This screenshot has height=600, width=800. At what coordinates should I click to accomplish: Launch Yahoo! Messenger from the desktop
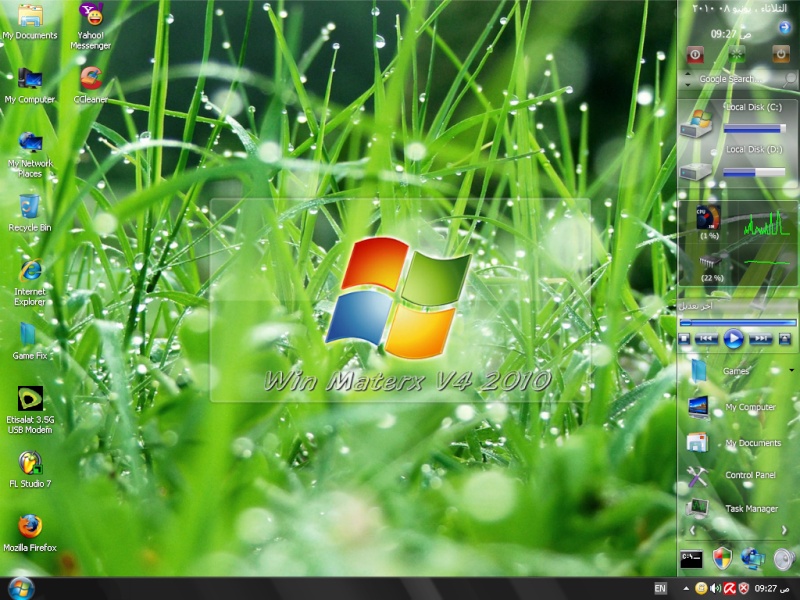click(91, 26)
